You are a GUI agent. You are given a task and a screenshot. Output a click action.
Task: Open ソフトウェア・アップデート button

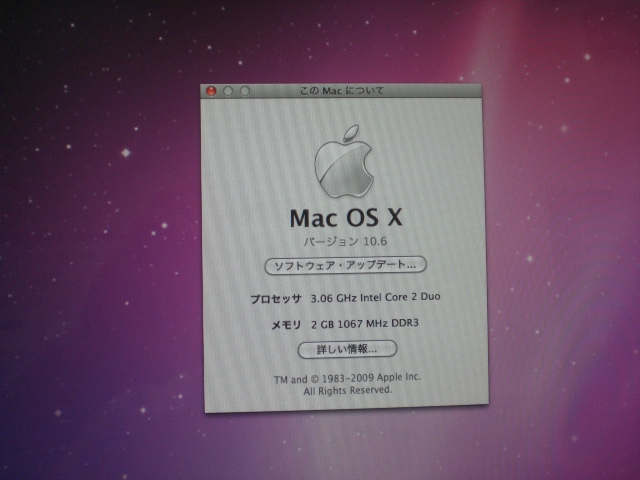(x=346, y=266)
